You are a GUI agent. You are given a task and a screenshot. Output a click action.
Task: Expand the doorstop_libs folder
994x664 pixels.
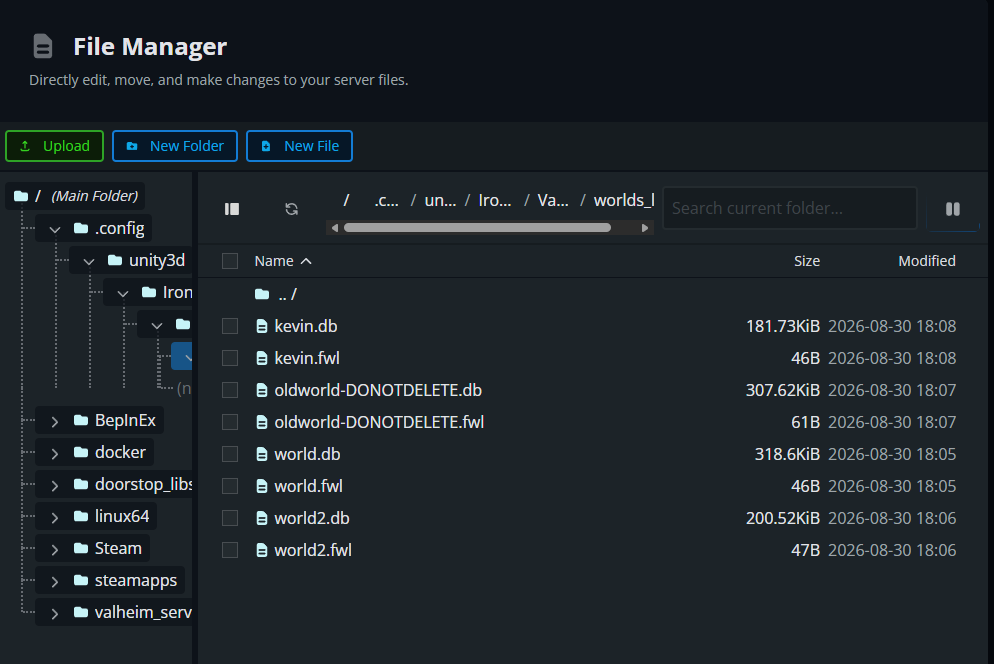click(x=55, y=485)
